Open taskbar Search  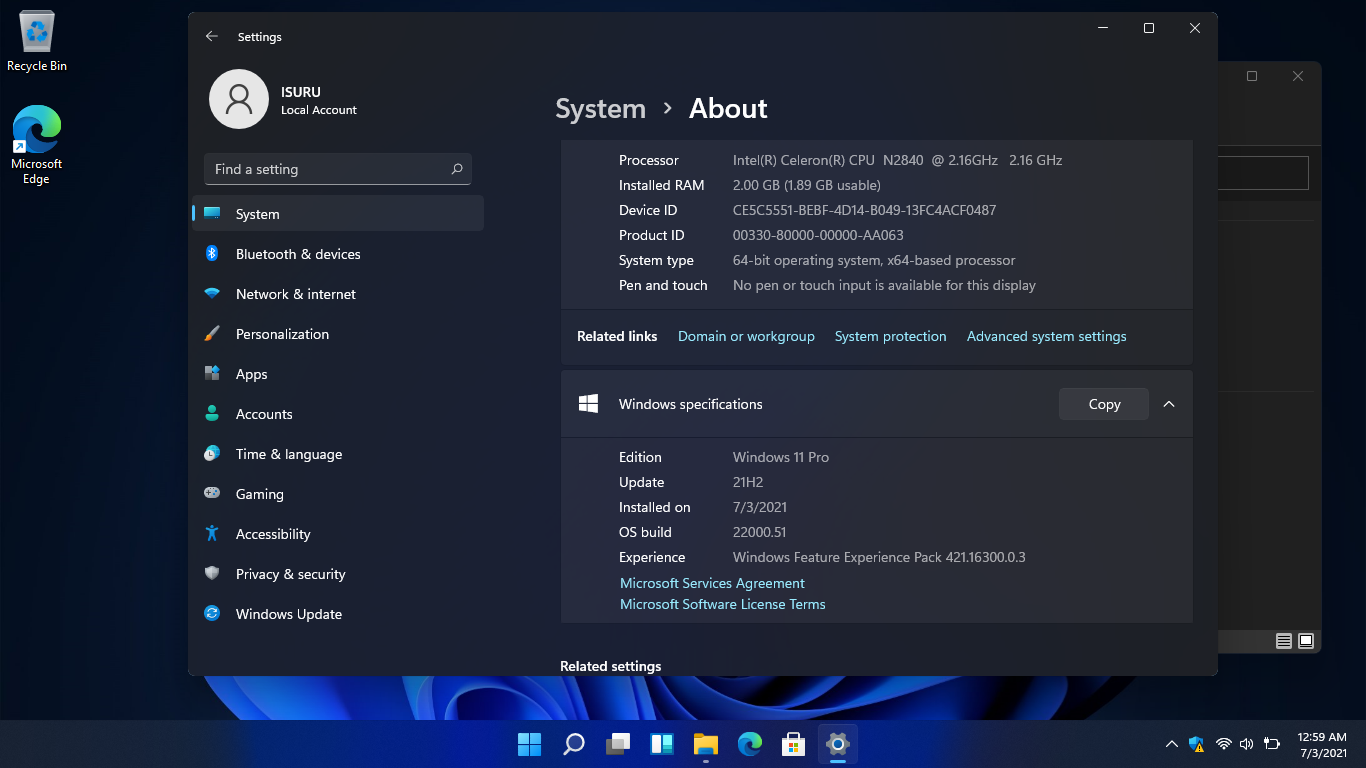[574, 744]
